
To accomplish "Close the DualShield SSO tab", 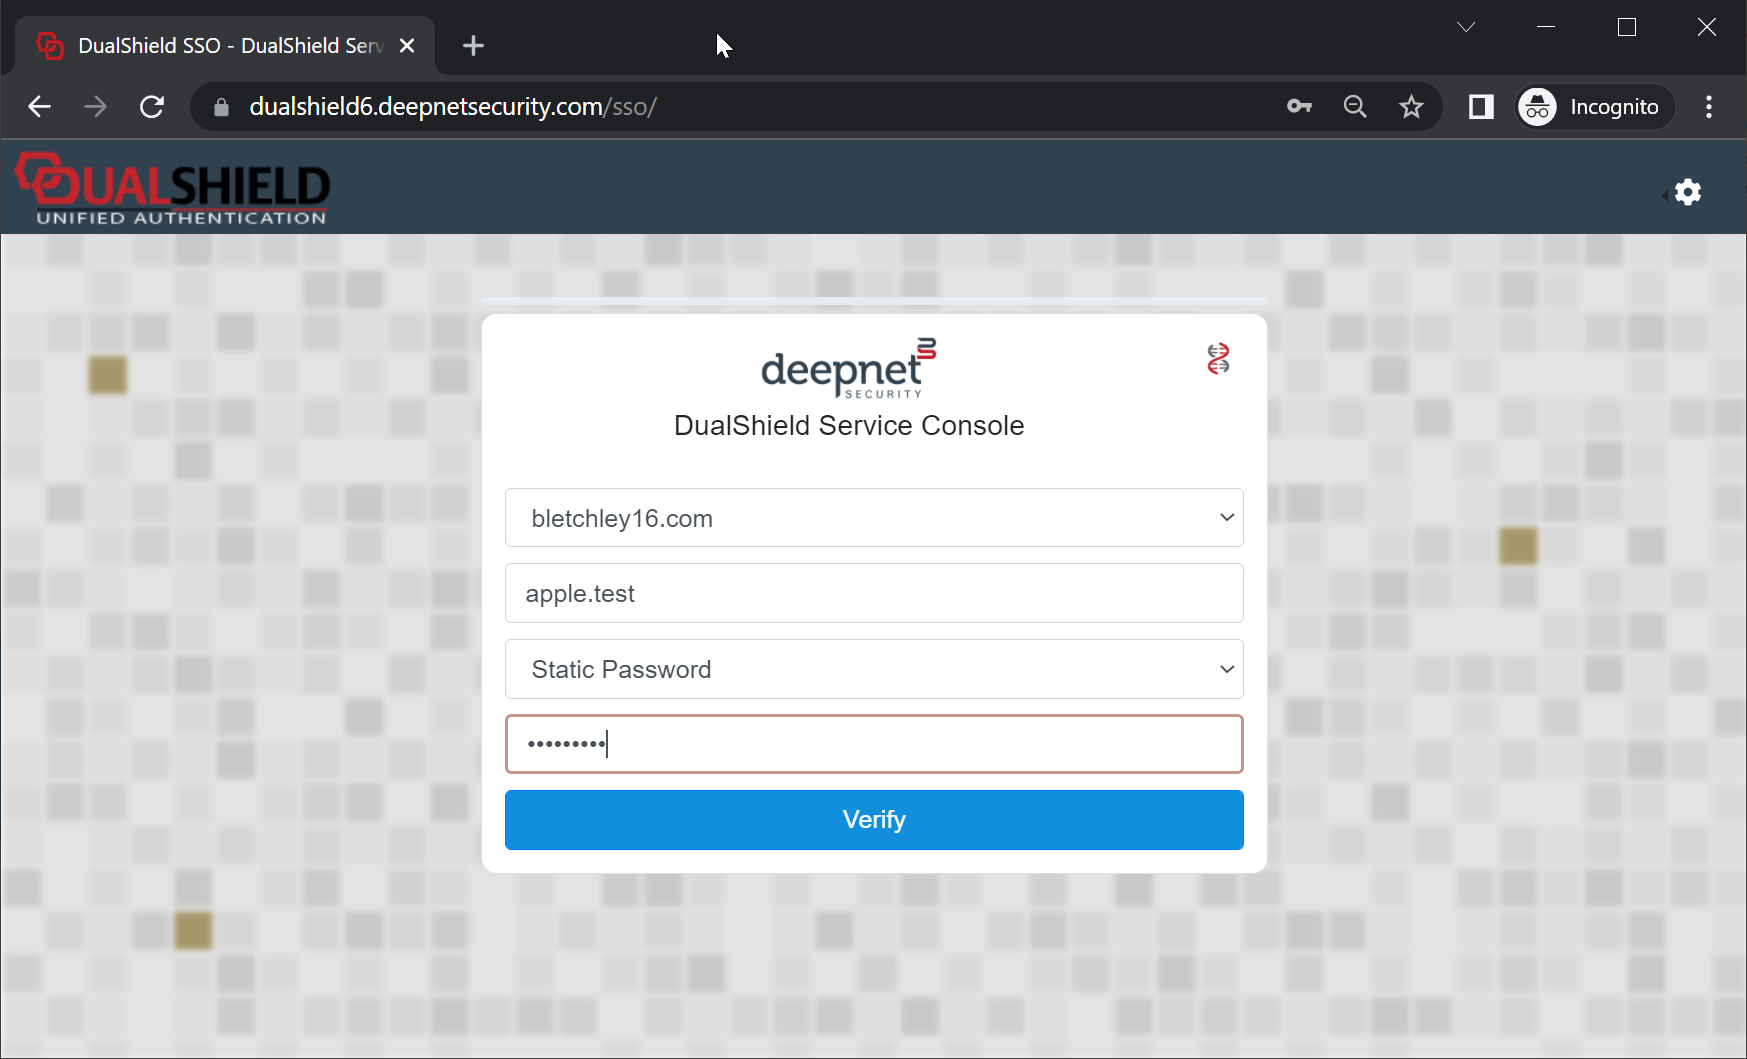I will tap(407, 46).
